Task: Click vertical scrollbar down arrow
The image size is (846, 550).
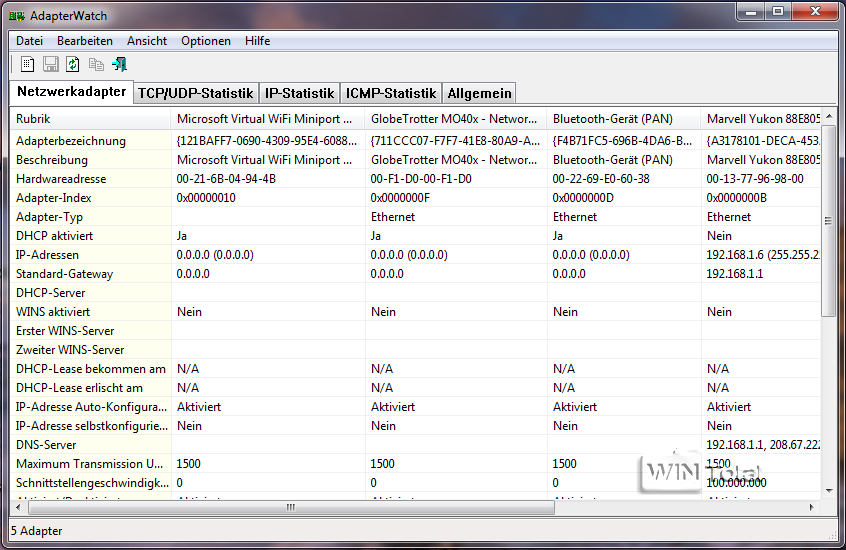Action: pos(829,490)
